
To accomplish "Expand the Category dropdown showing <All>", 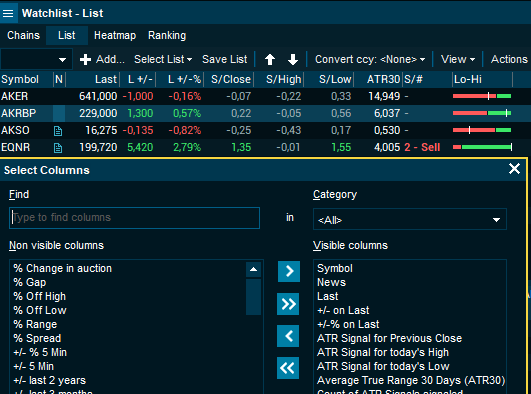I will [410, 220].
